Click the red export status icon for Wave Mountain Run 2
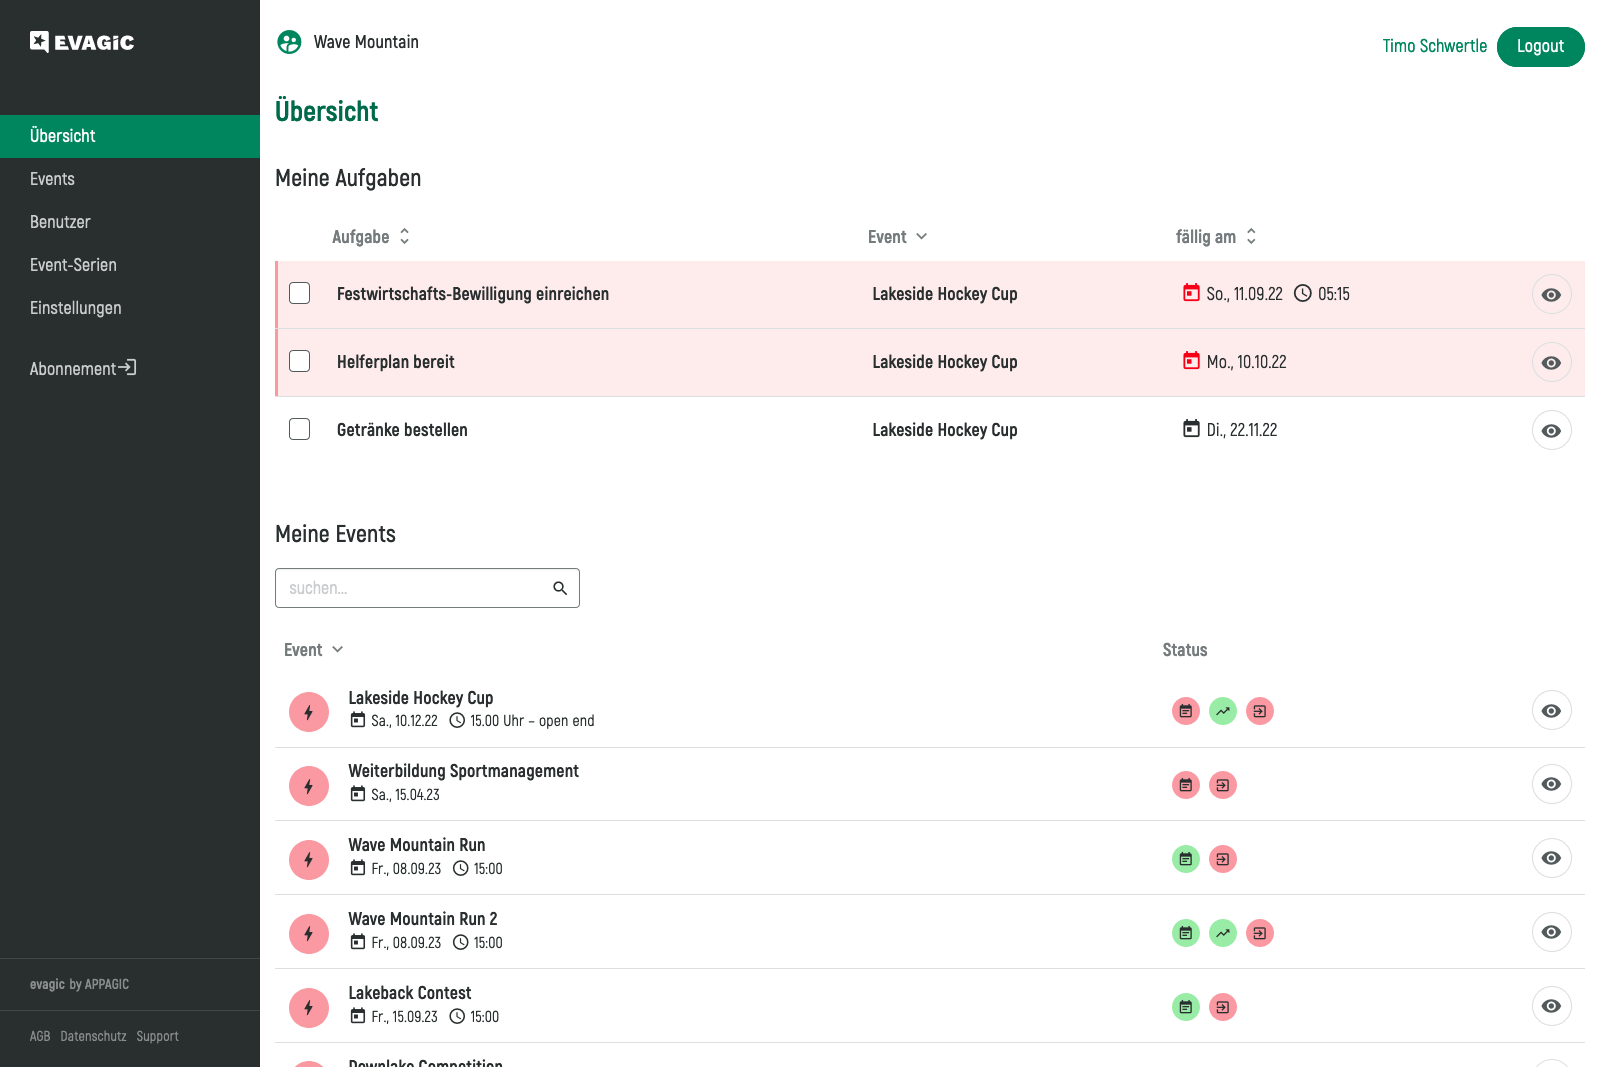Image resolution: width=1600 pixels, height=1067 pixels. click(1259, 933)
